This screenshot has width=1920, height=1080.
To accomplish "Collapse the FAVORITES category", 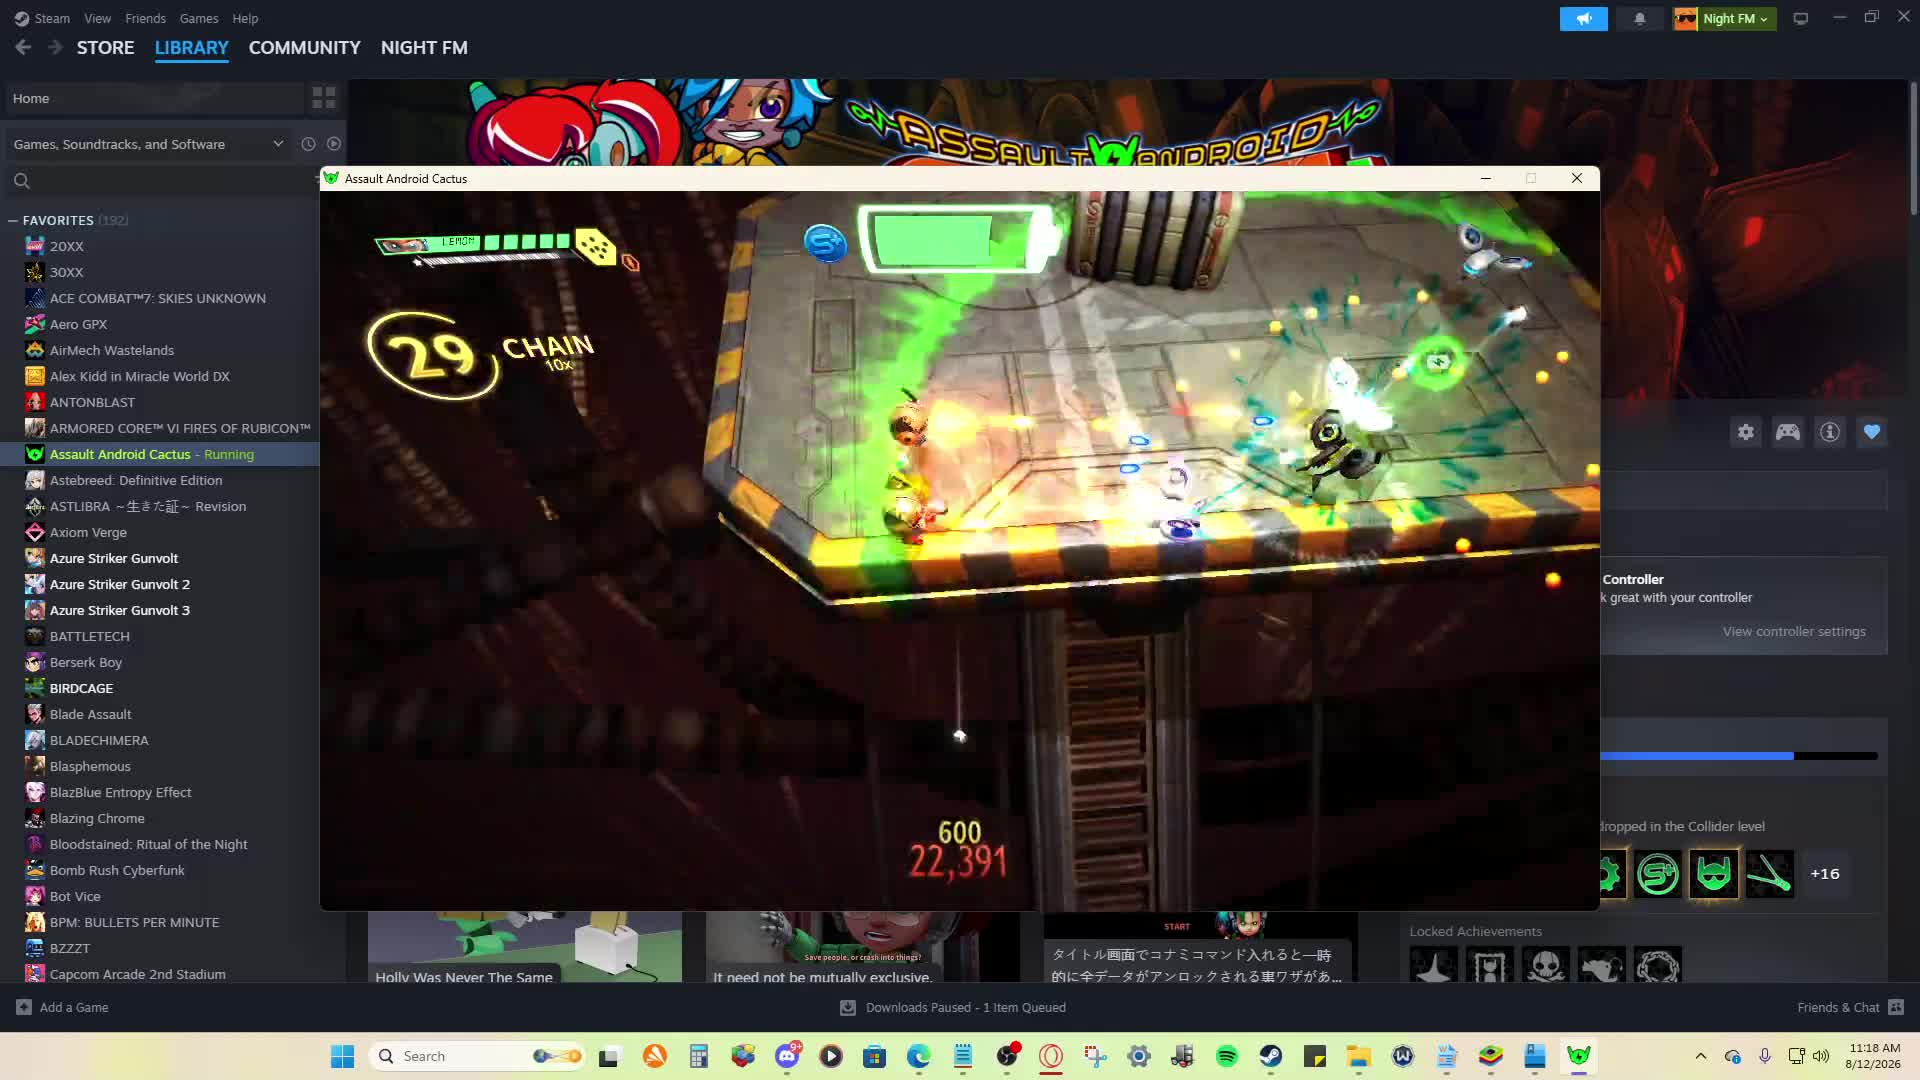I will pyautogui.click(x=13, y=220).
